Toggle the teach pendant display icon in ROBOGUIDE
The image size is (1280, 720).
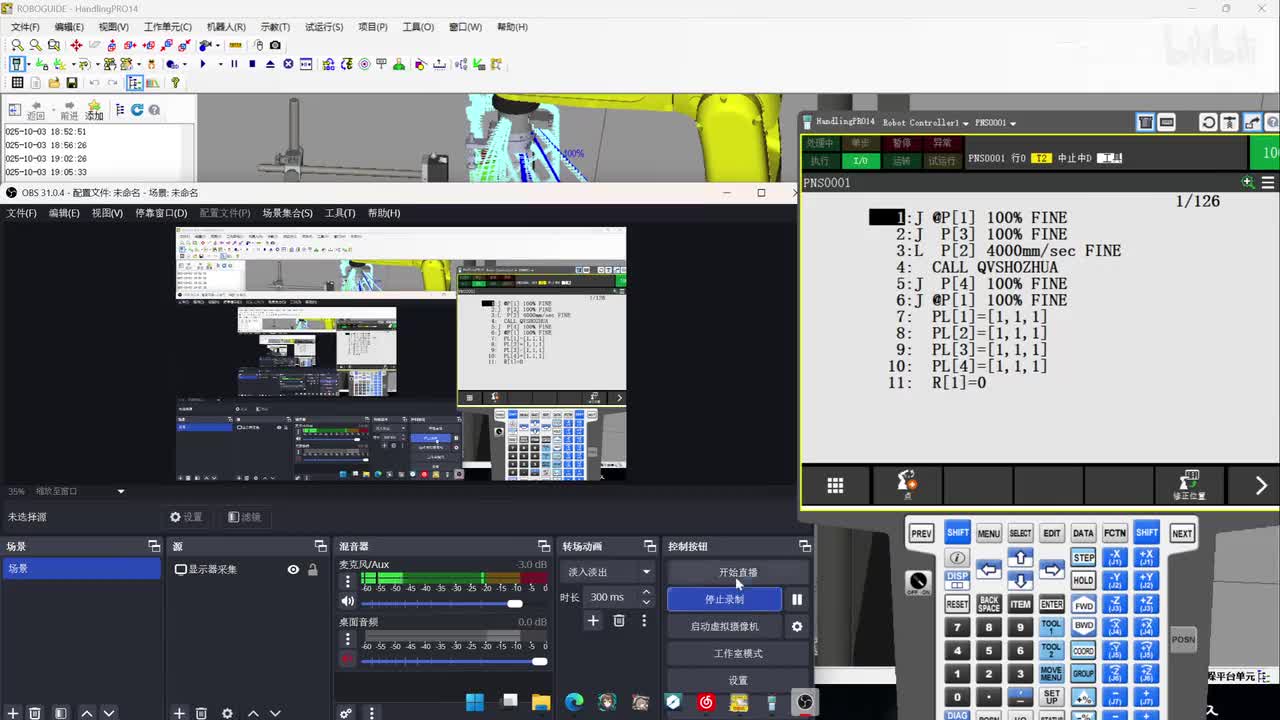tap(17, 64)
